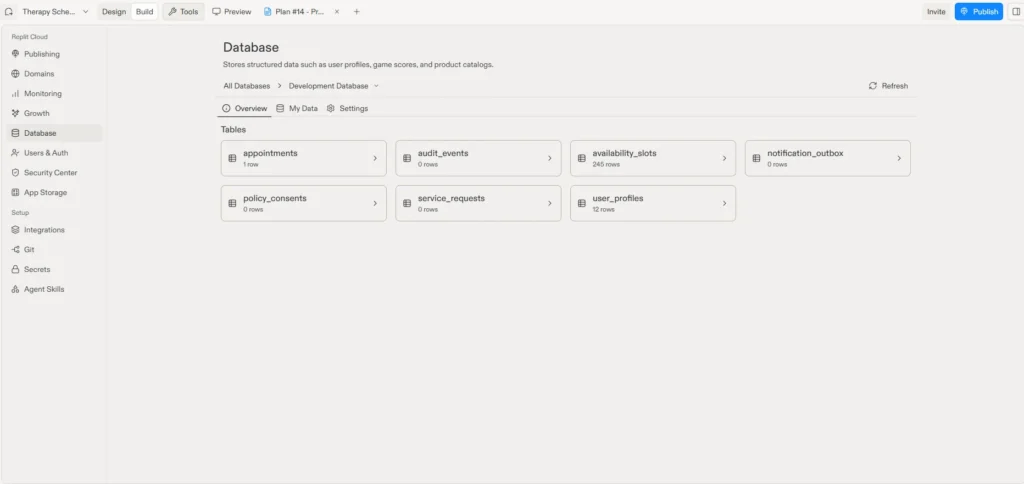The height and width of the screenshot is (484, 1024).
Task: Click the Plan #14 document icon
Action: [267, 12]
